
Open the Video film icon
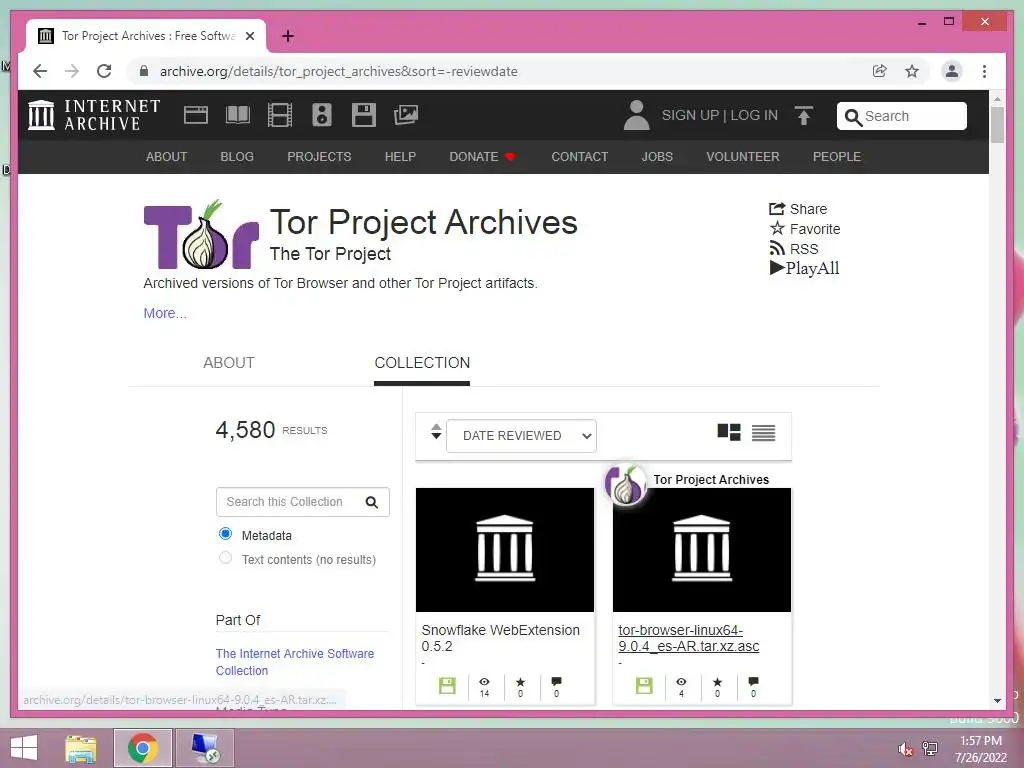point(280,115)
